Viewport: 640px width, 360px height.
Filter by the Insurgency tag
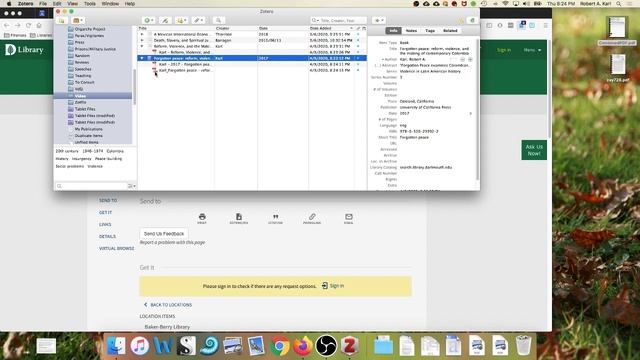coord(82,159)
